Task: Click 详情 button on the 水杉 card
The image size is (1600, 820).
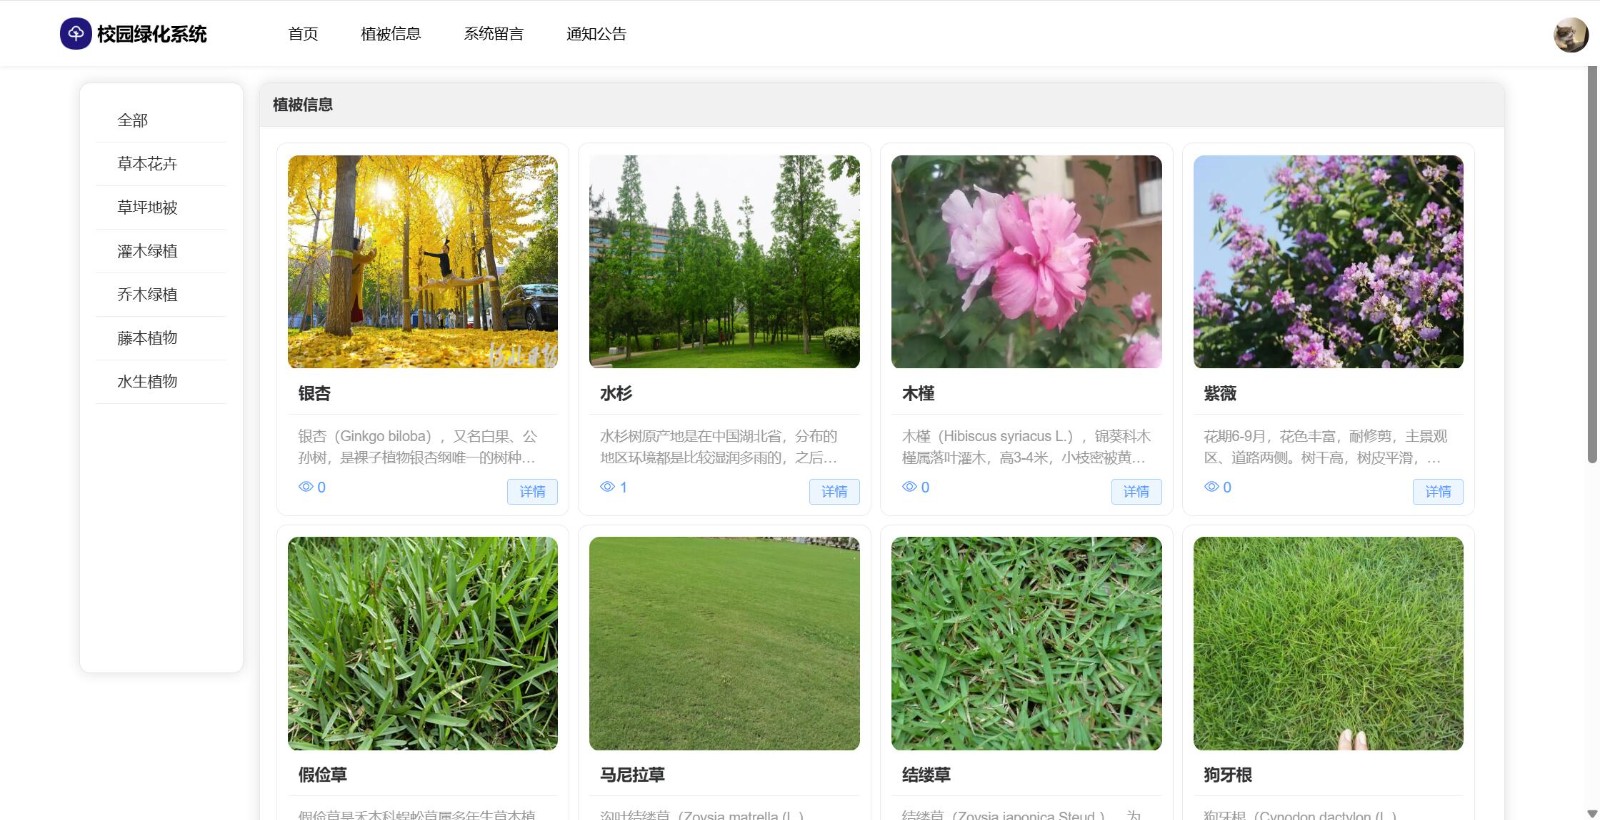Action: (x=834, y=492)
